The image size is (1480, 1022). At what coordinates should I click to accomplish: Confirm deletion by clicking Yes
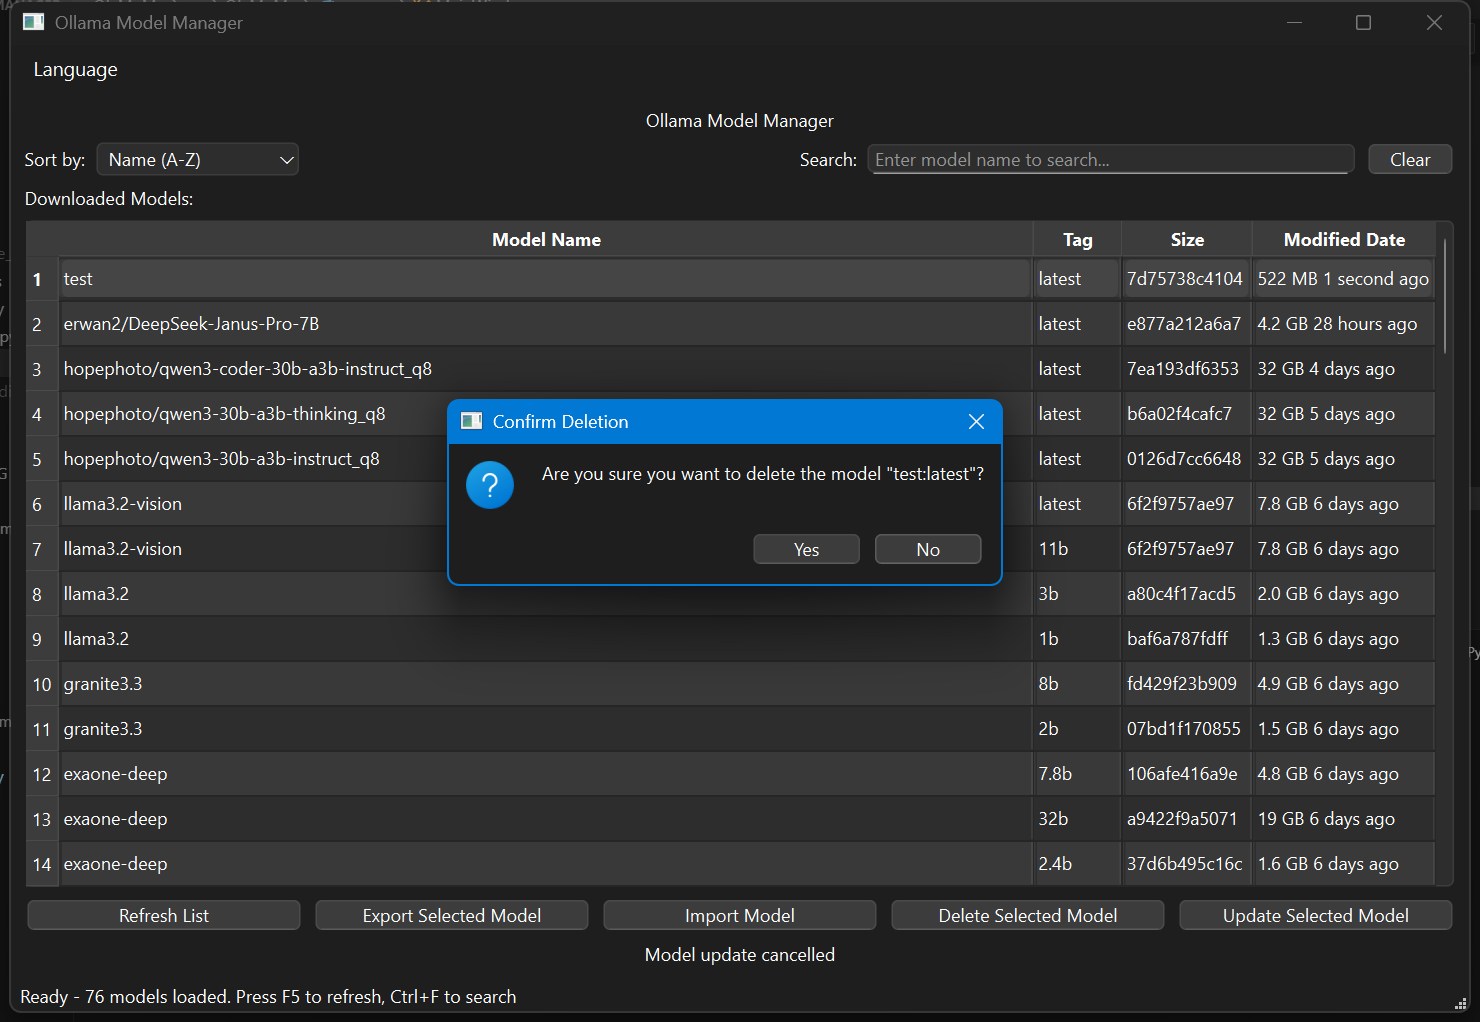pos(806,549)
